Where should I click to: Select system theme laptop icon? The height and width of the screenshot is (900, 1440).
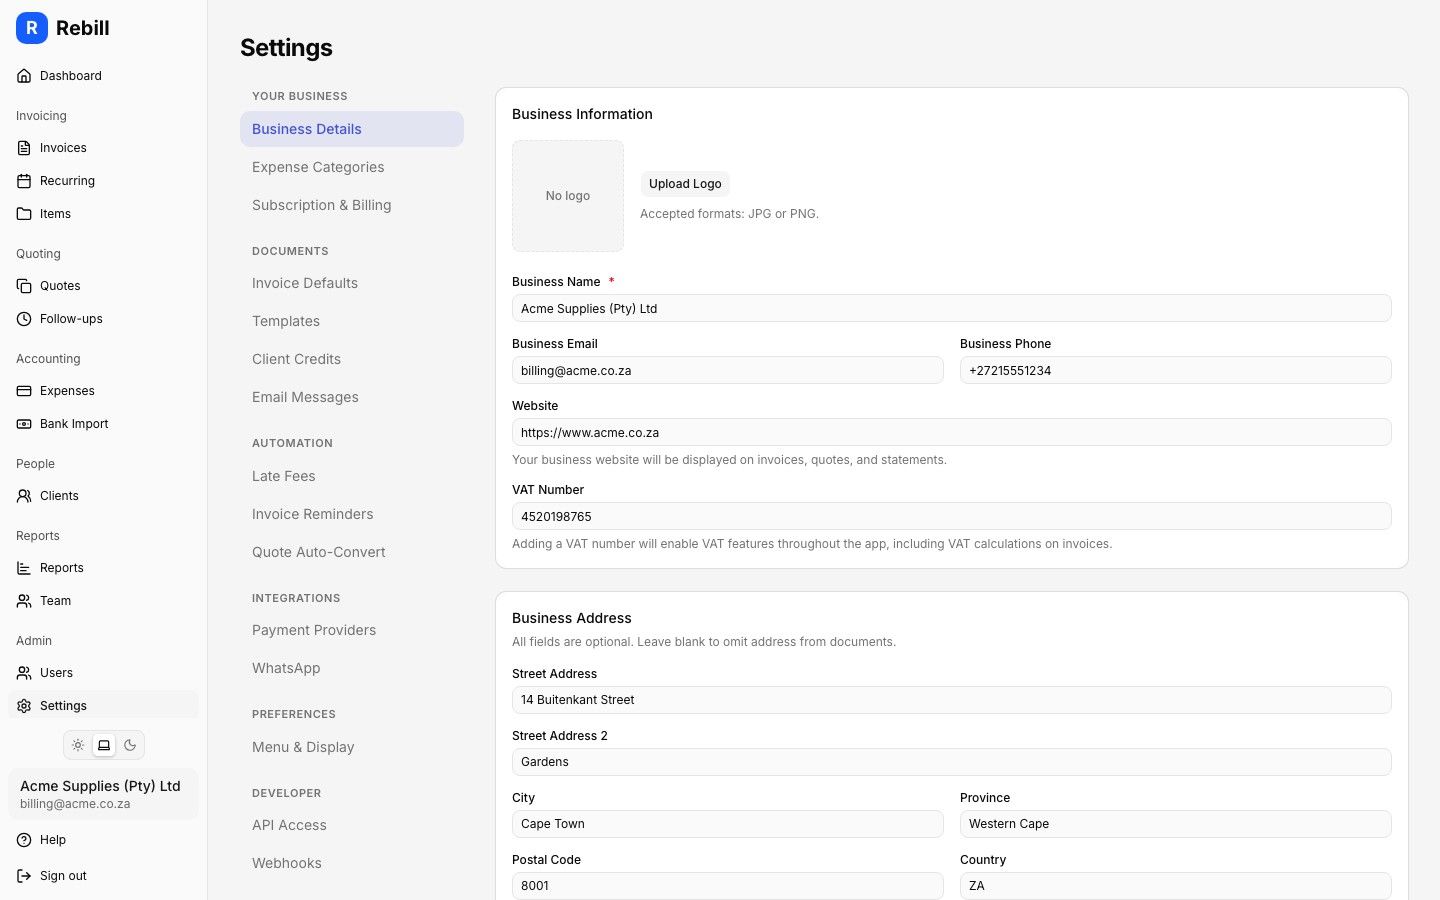pos(104,745)
